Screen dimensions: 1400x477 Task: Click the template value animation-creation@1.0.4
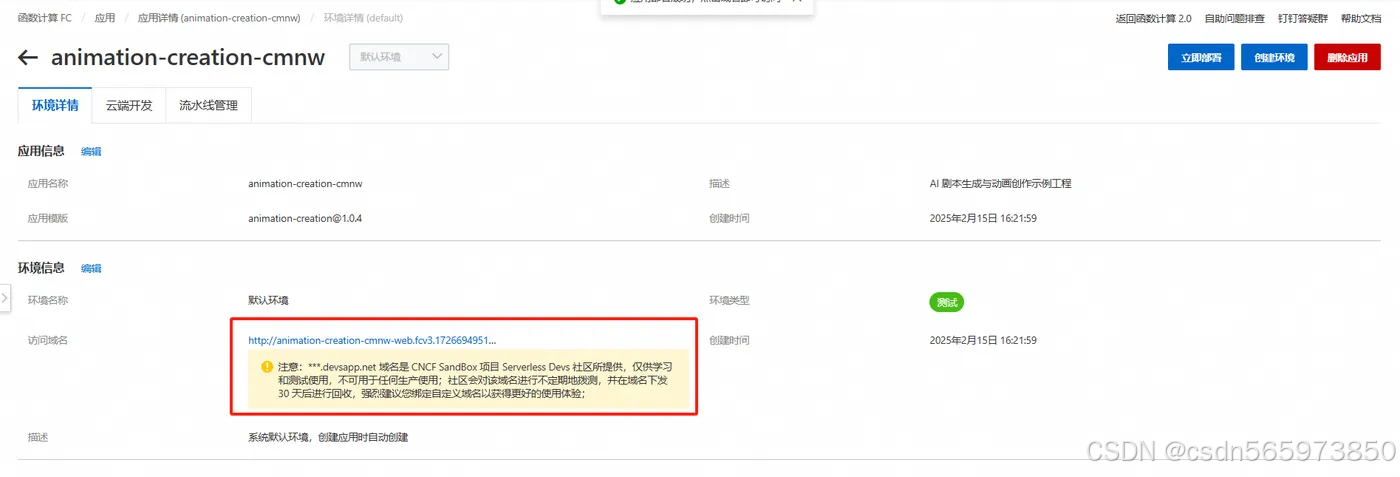[305, 218]
